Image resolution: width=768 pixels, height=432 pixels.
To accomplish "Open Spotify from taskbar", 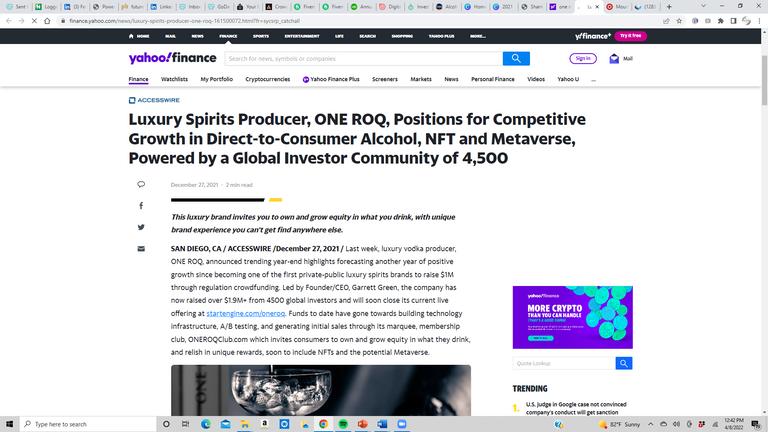I will (x=343, y=424).
